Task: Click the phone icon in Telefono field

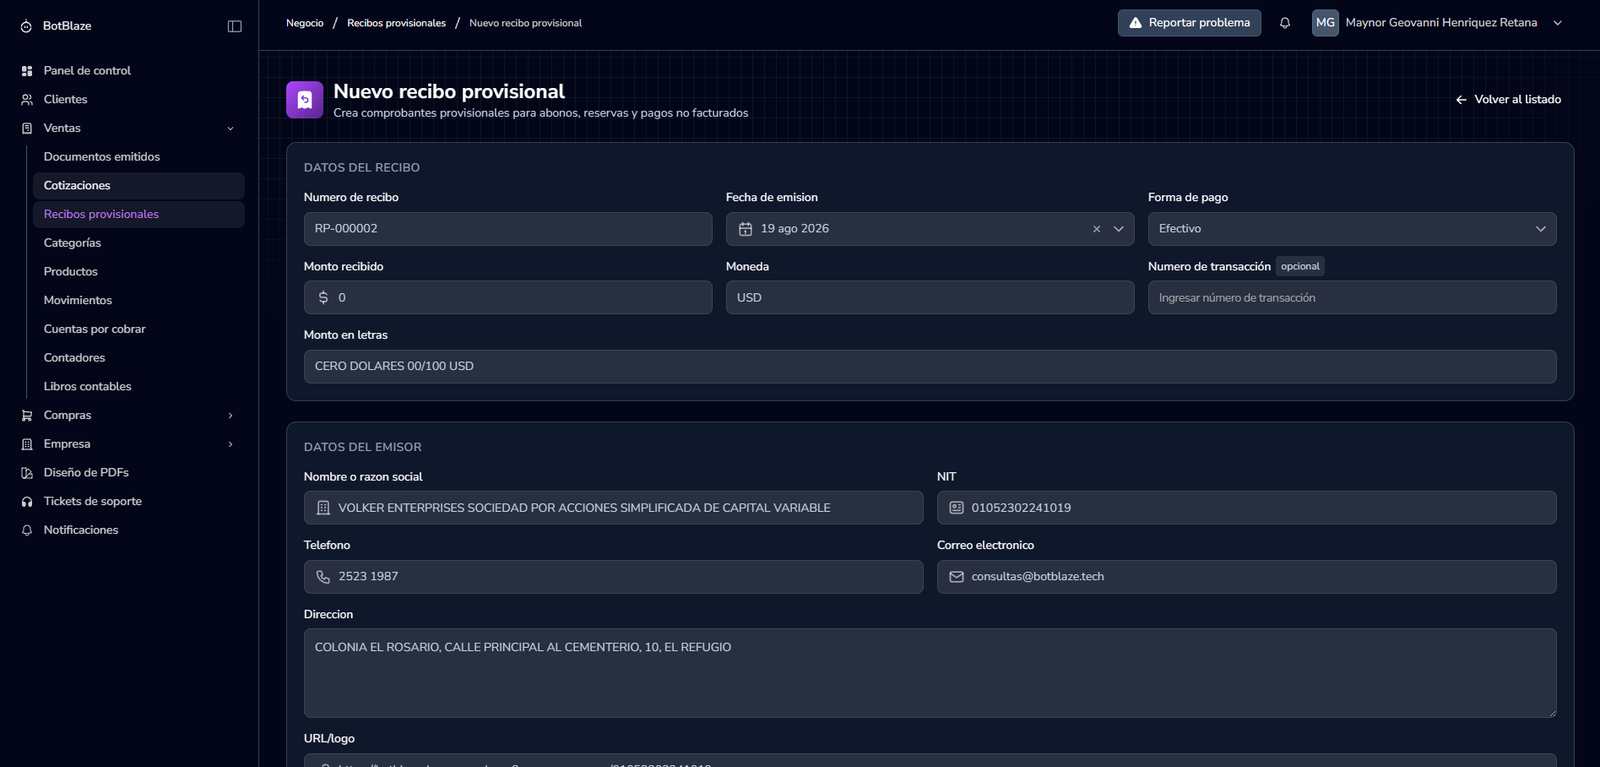Action: (x=323, y=577)
